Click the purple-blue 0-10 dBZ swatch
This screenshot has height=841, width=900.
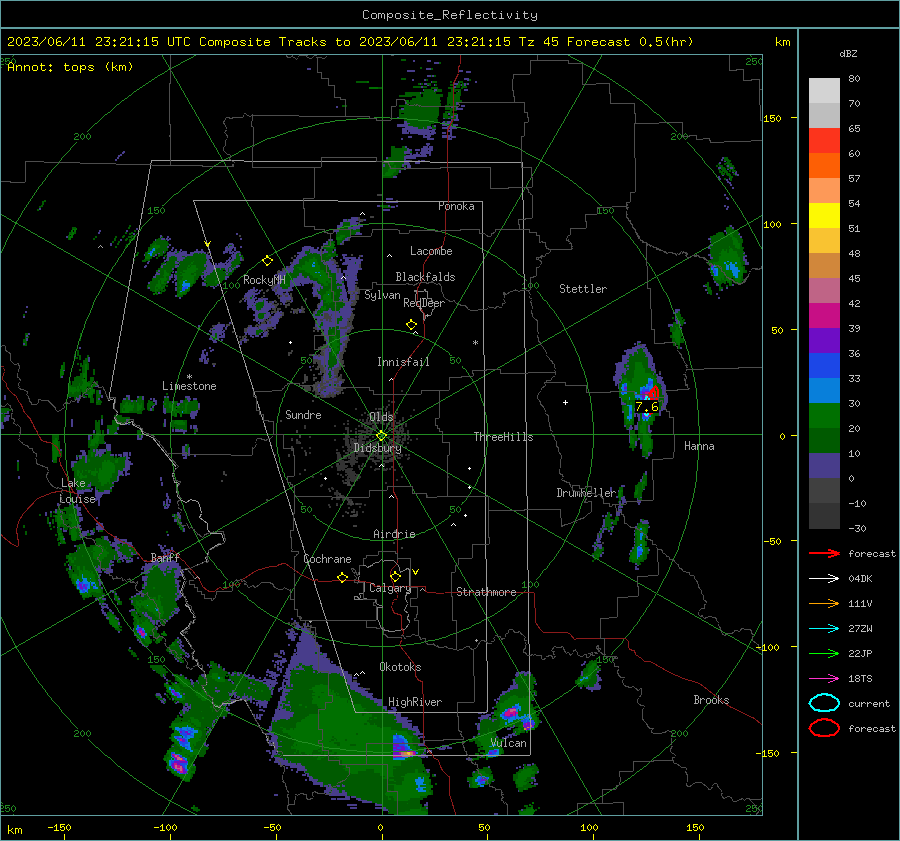(x=824, y=466)
